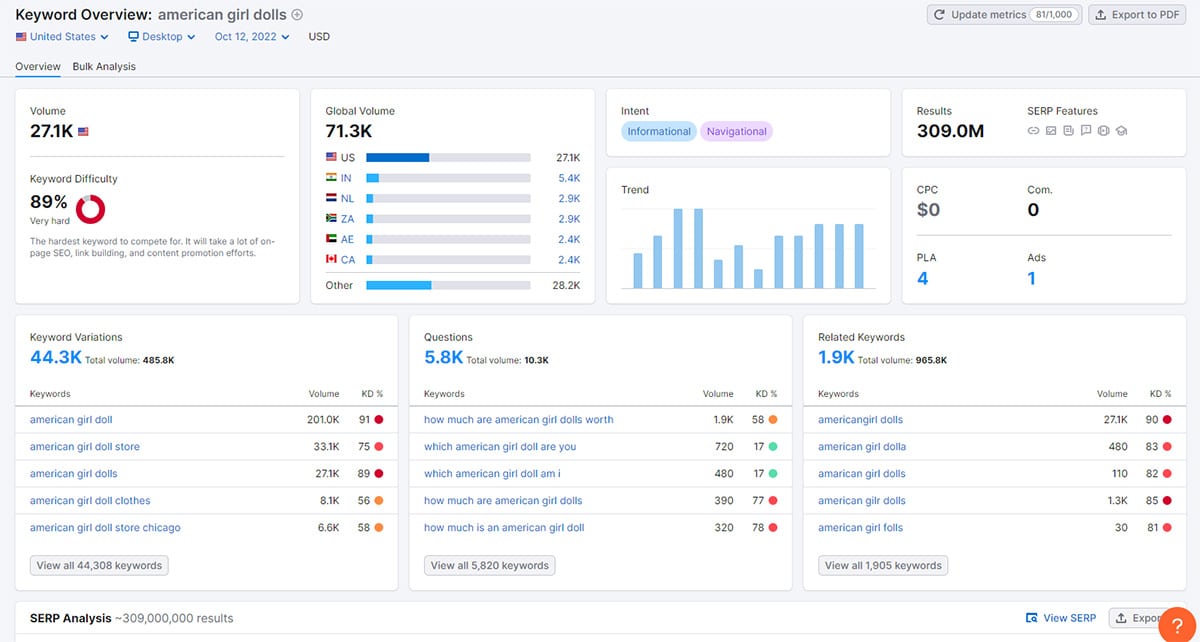Switch to the Overview tab
The image size is (1200, 642).
pos(38,67)
